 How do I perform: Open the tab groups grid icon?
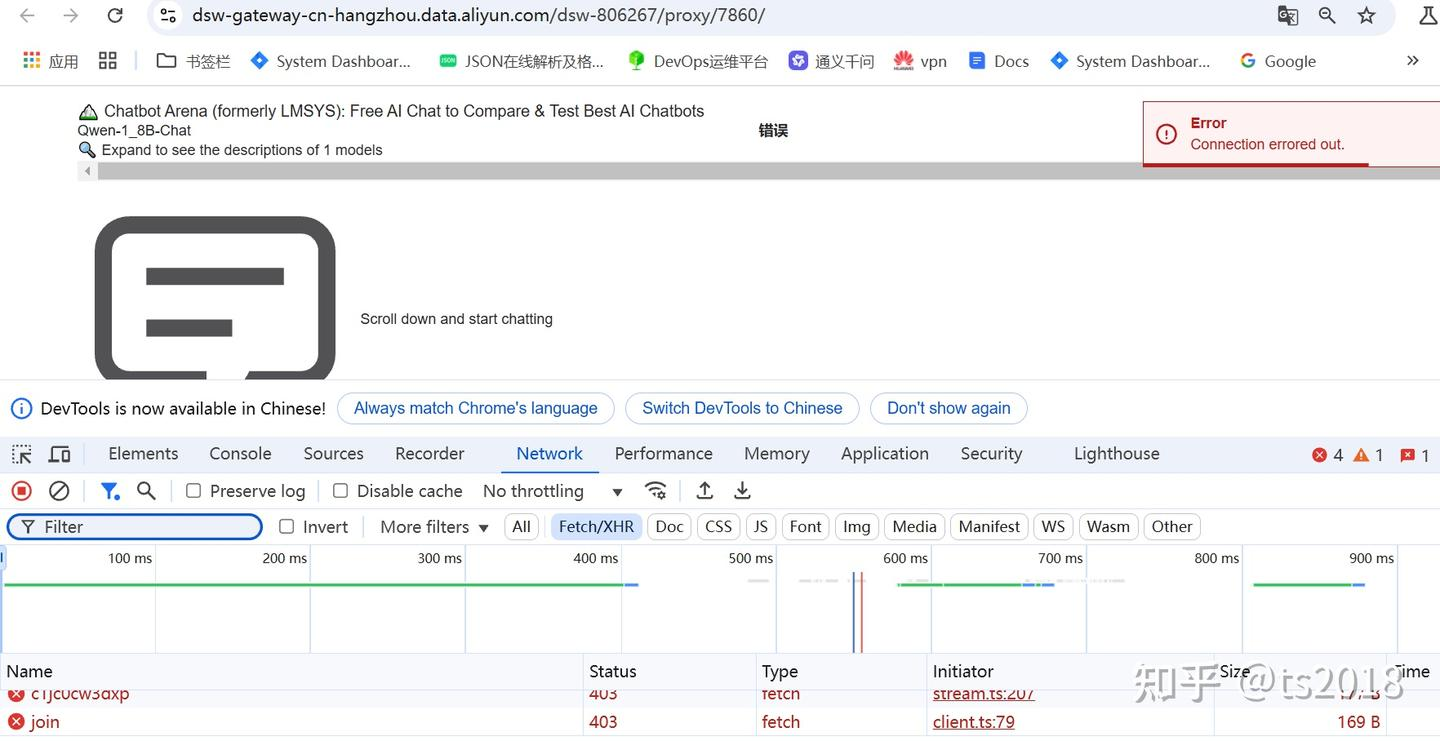click(x=108, y=61)
